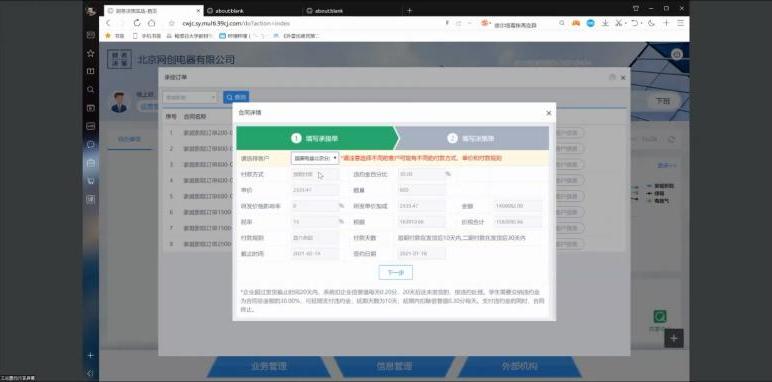
Task: Open the sidebar favorites star icon
Action: [90, 53]
